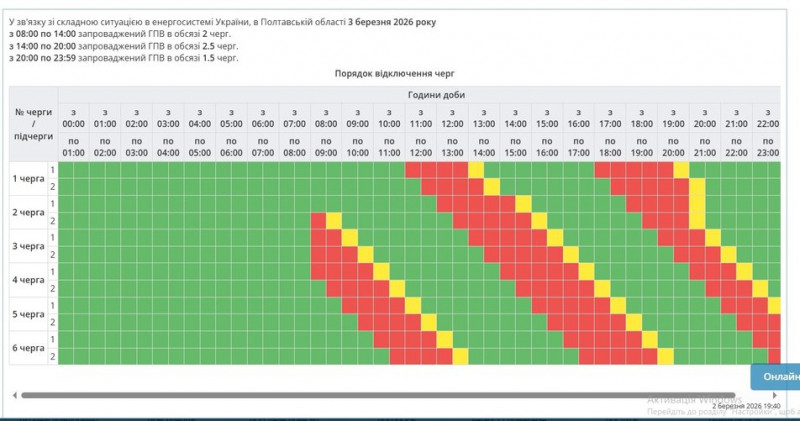Select the "з 08:00" column header
The image size is (800, 421).
(x=326, y=117)
